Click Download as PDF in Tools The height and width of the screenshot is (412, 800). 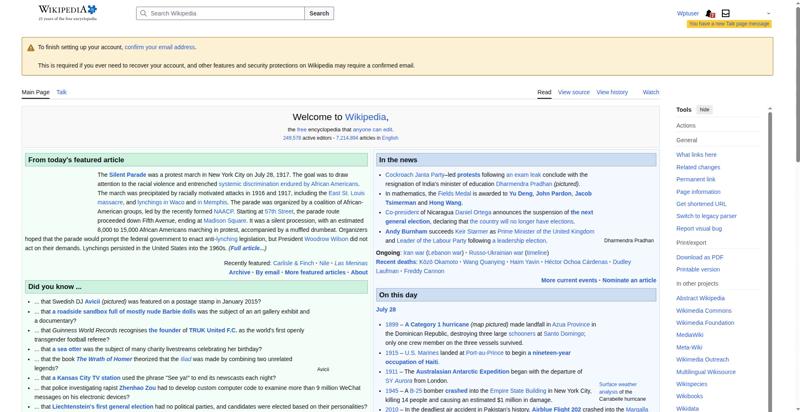699,258
